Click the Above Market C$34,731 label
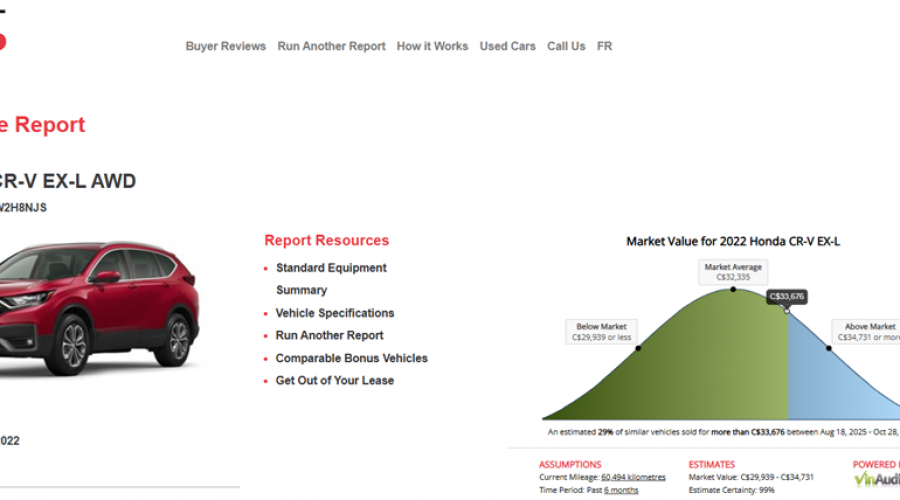 click(x=866, y=332)
